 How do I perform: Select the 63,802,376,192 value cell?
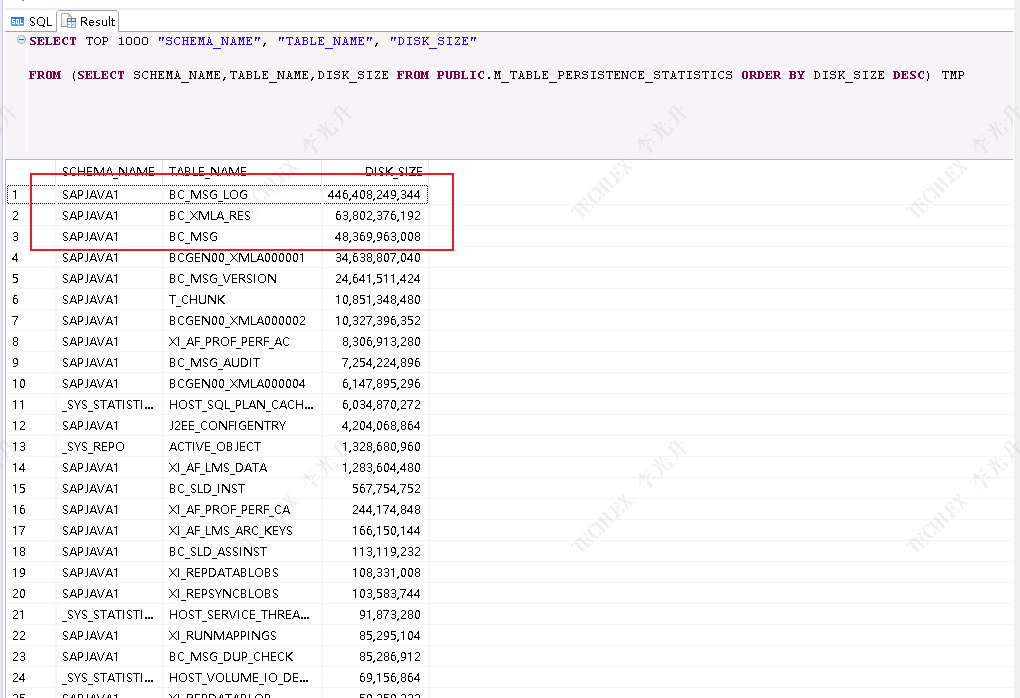375,215
